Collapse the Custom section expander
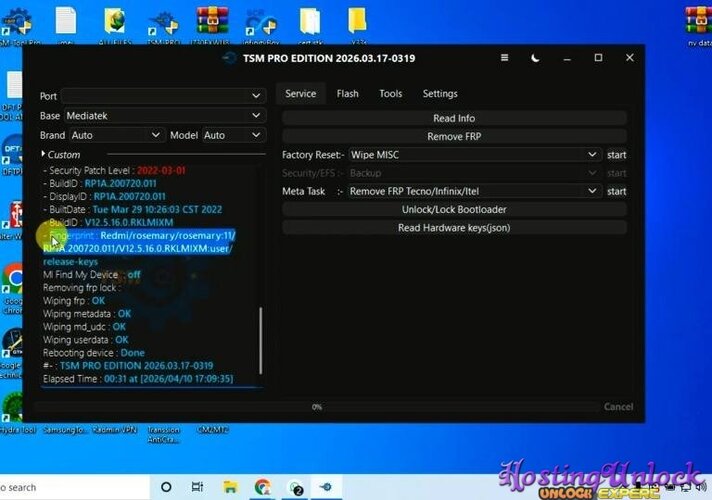 pos(44,155)
